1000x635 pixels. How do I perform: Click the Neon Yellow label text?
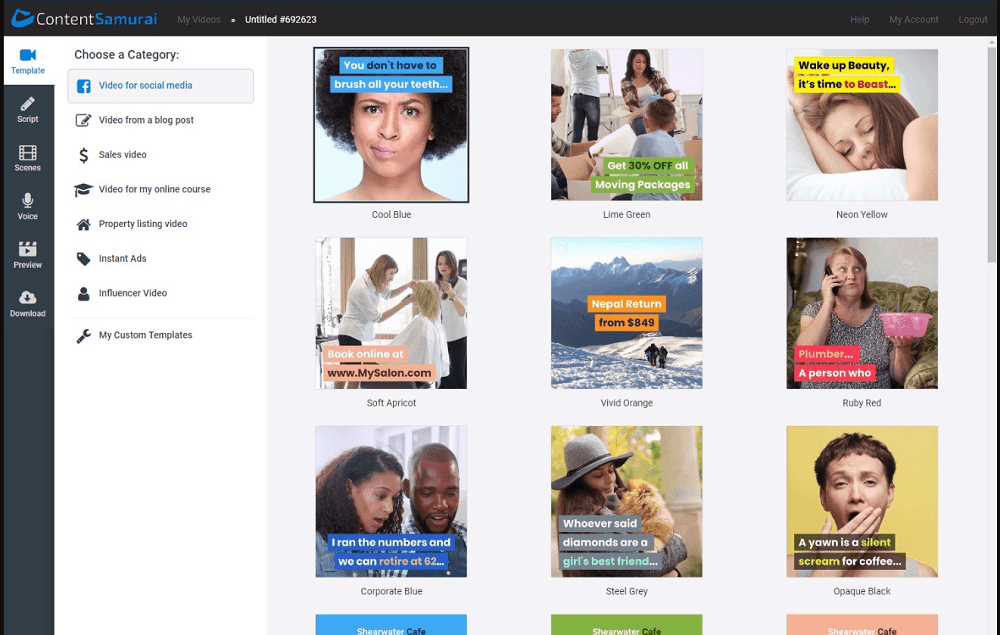click(x=862, y=214)
